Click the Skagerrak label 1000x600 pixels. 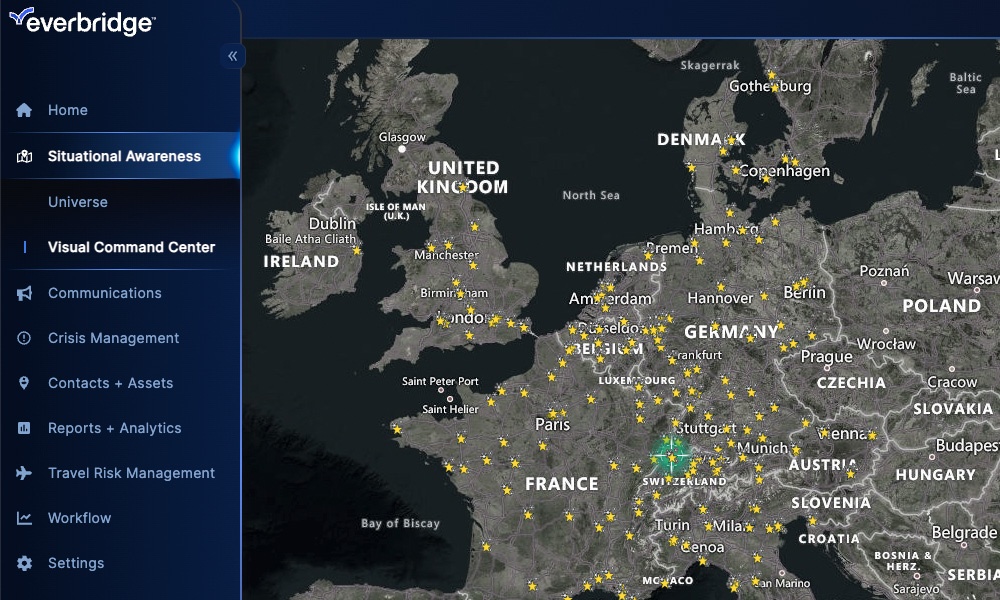click(x=710, y=65)
